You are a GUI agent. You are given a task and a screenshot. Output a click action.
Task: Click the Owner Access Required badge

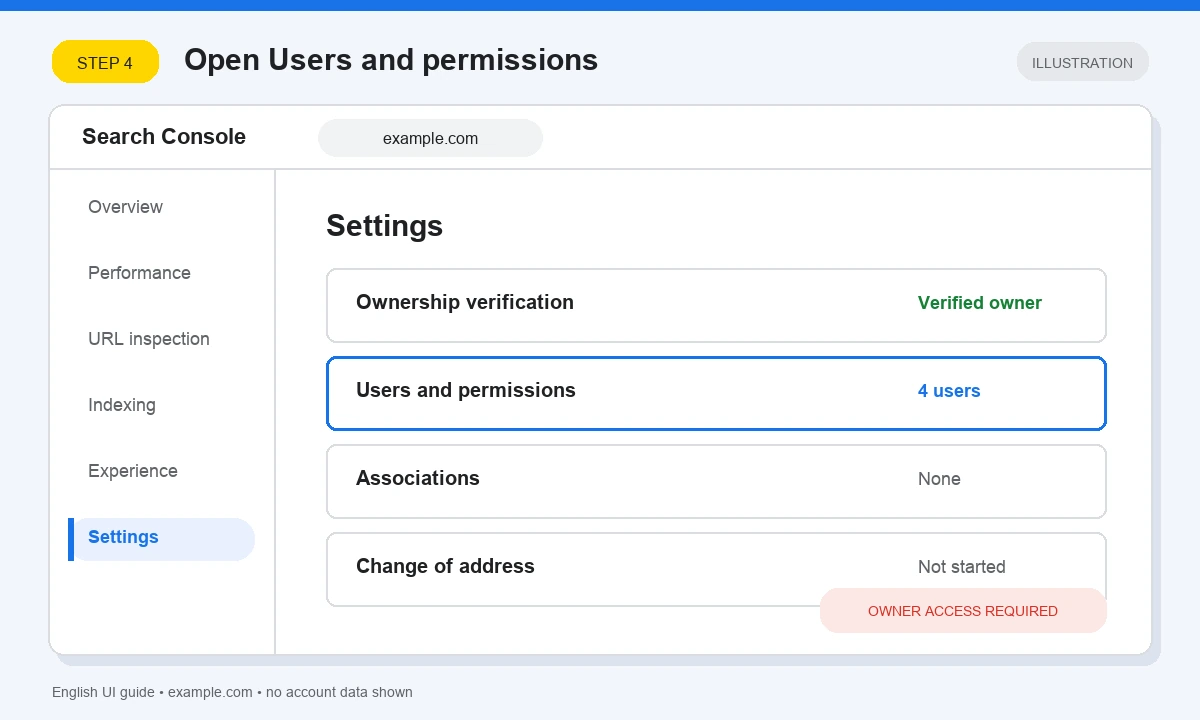[963, 610]
